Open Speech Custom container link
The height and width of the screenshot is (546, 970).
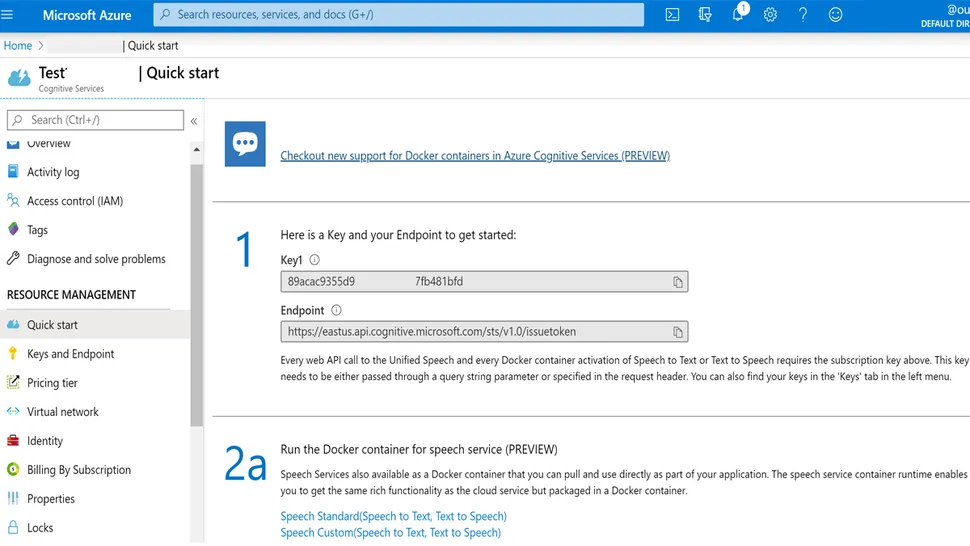coord(390,533)
